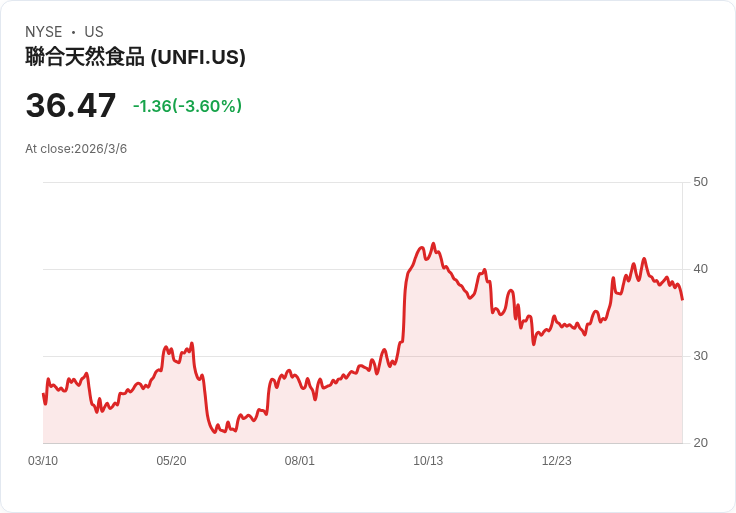Viewport: 736px width, 513px height.
Task: Click the chart's lowest trough after 05/20
Action: point(215,432)
